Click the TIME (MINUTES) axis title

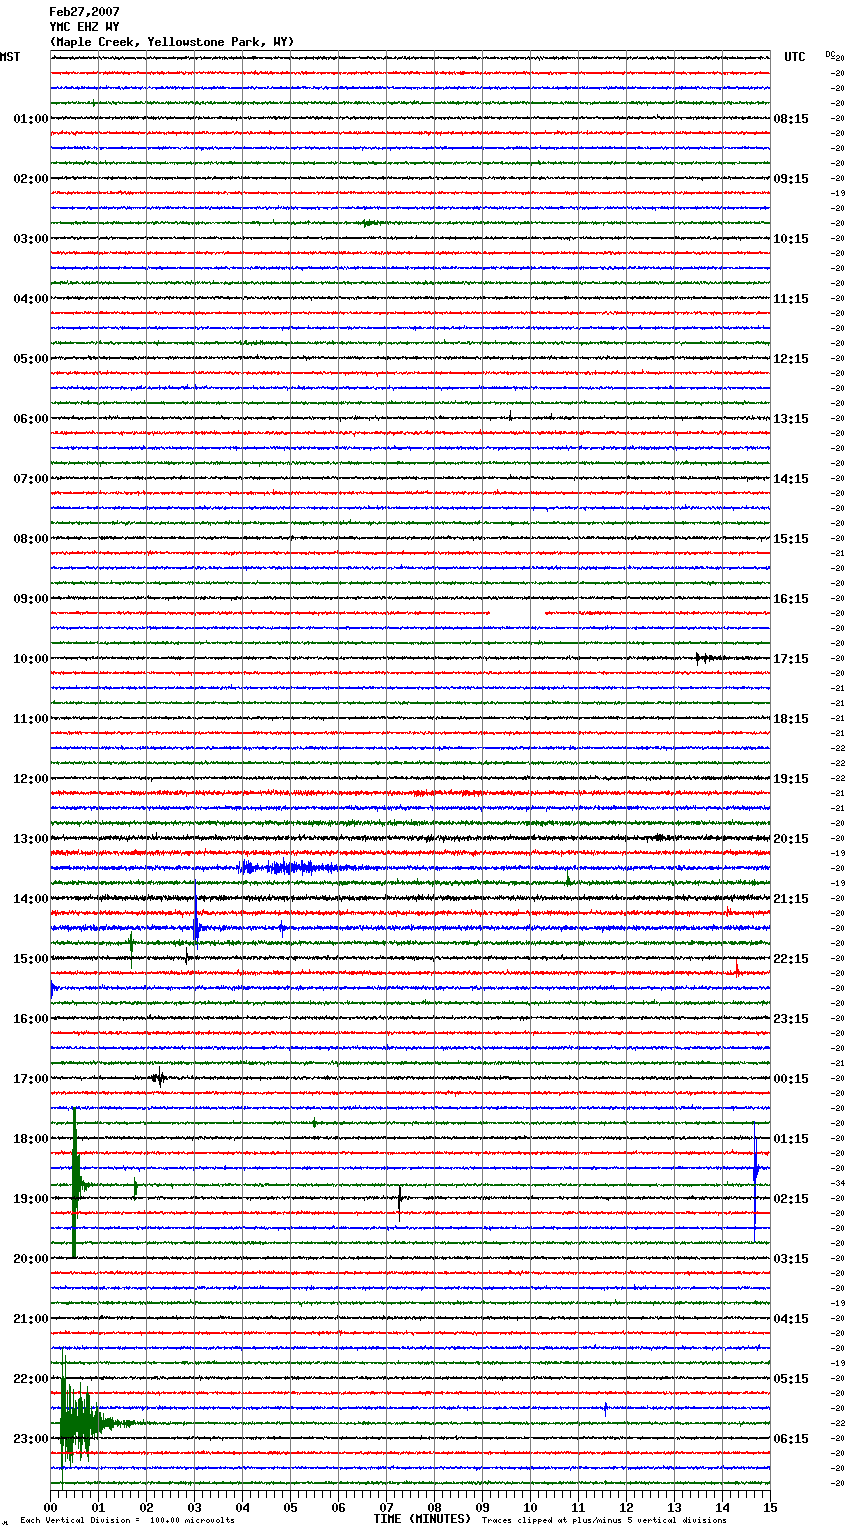422,1519
